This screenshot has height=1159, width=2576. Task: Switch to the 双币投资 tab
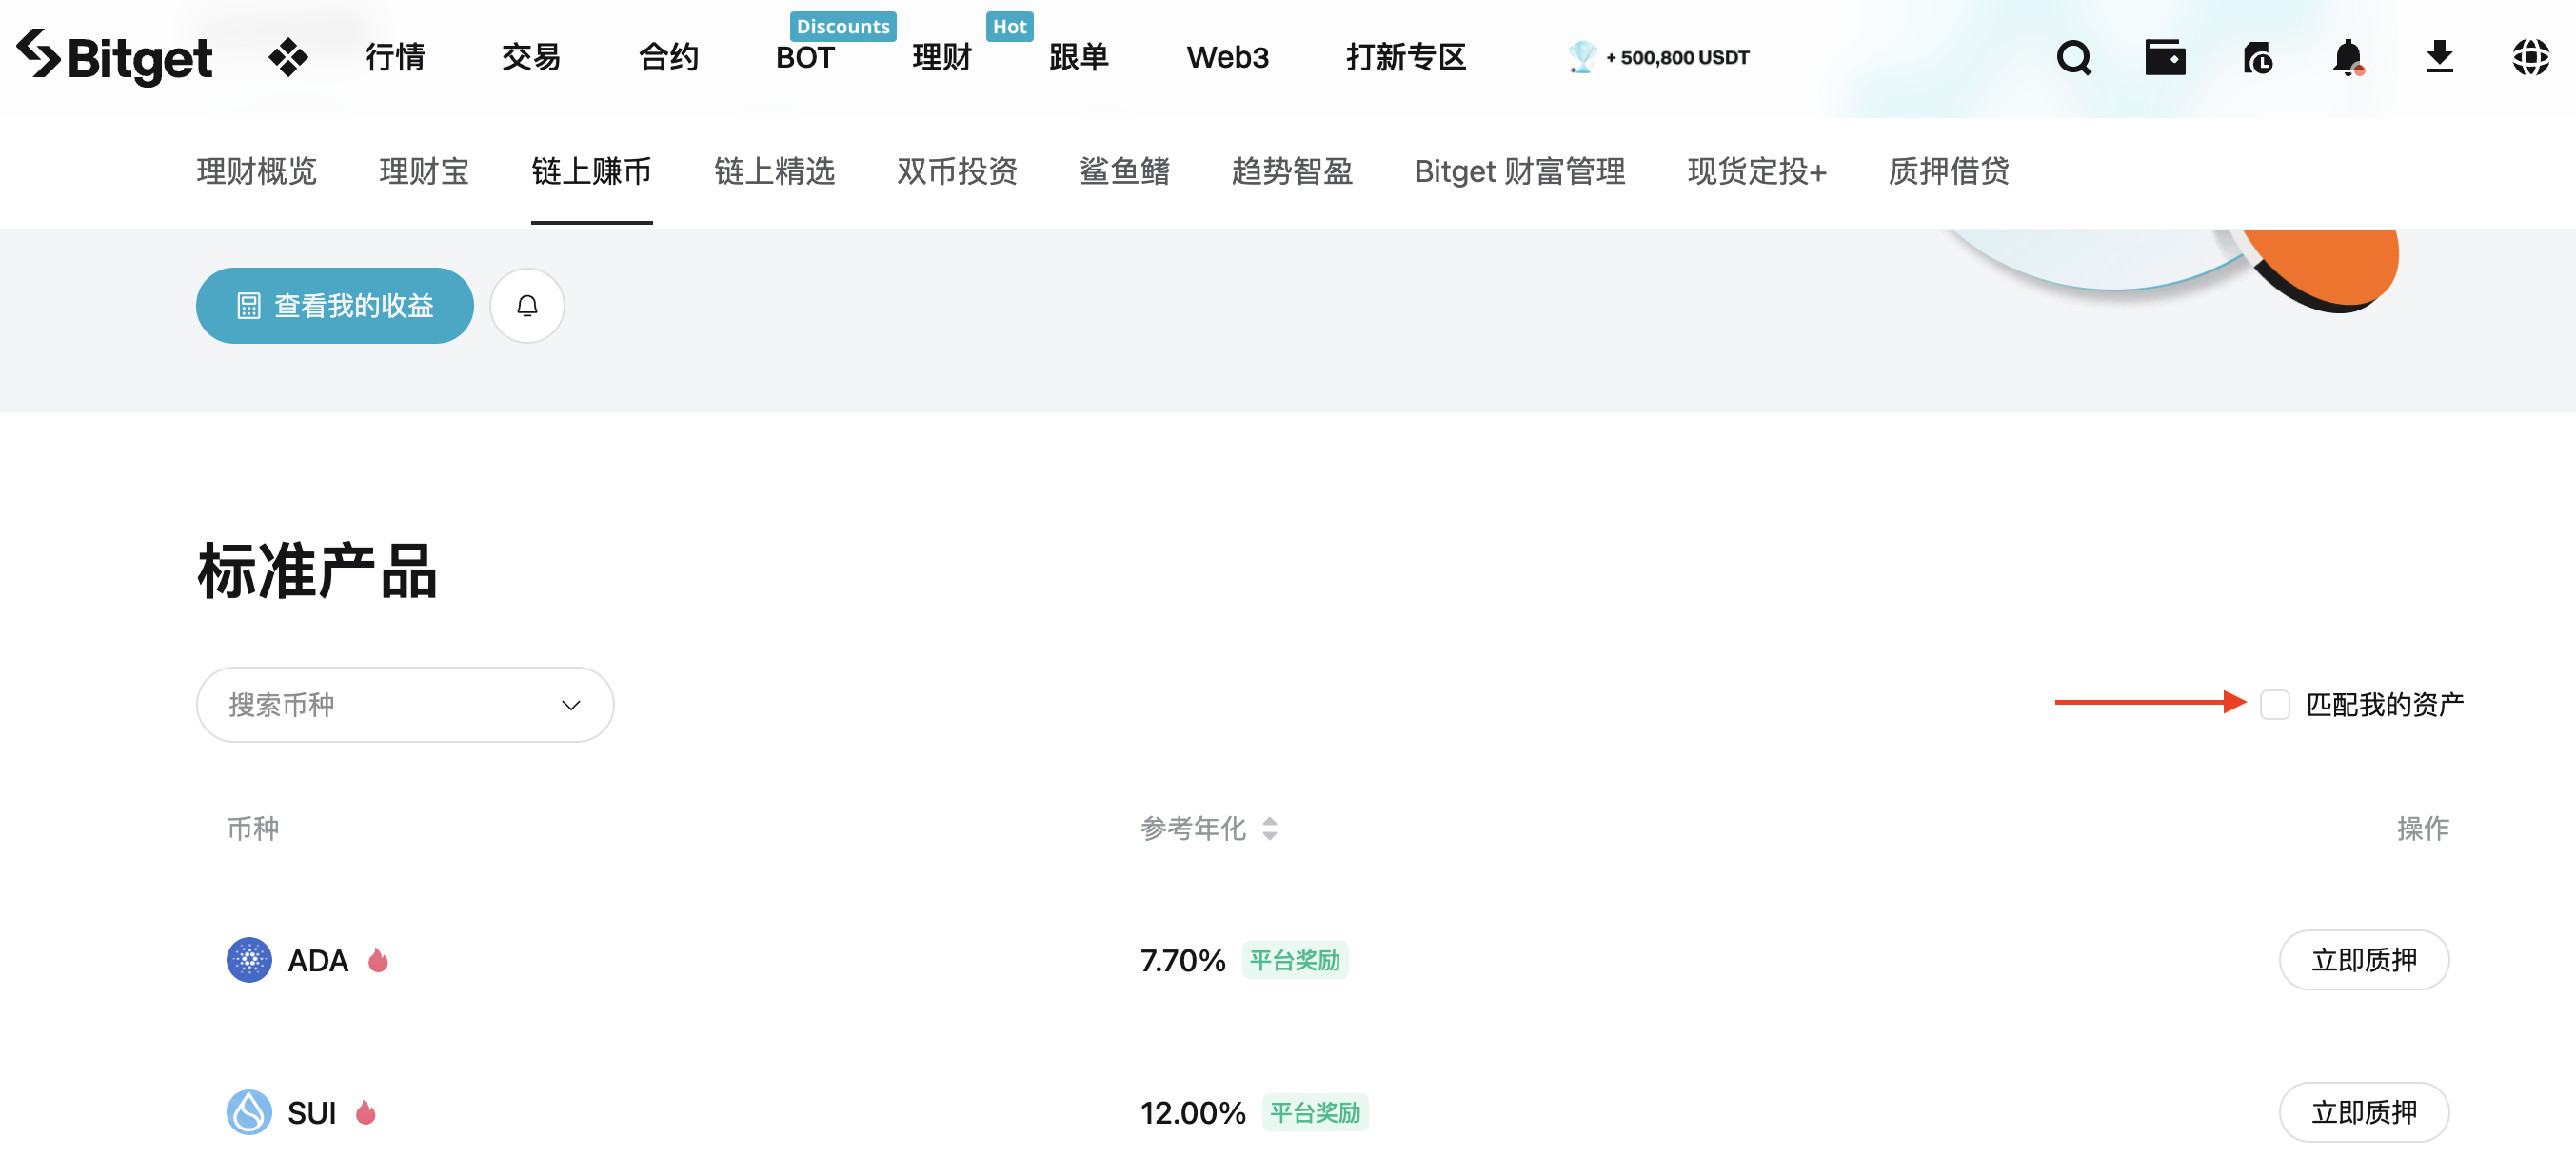[957, 171]
